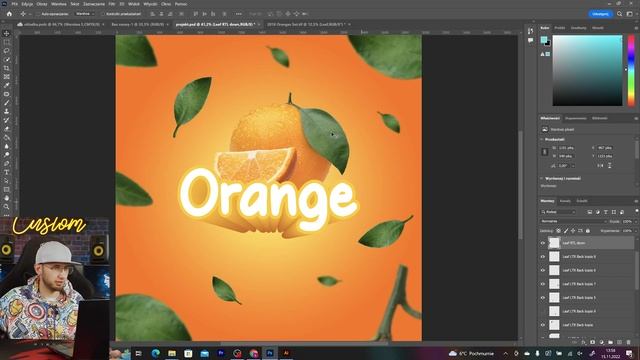Click the lock all padlock icon
Screen dimensions: 640x360
pos(588,231)
